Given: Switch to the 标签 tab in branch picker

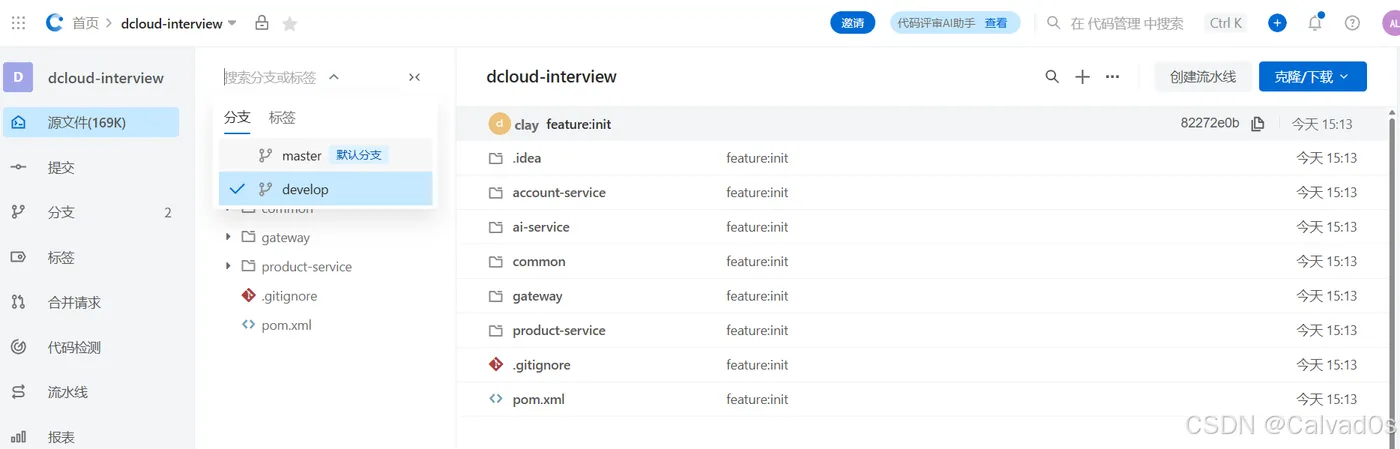Looking at the screenshot, I should pyautogui.click(x=282, y=117).
